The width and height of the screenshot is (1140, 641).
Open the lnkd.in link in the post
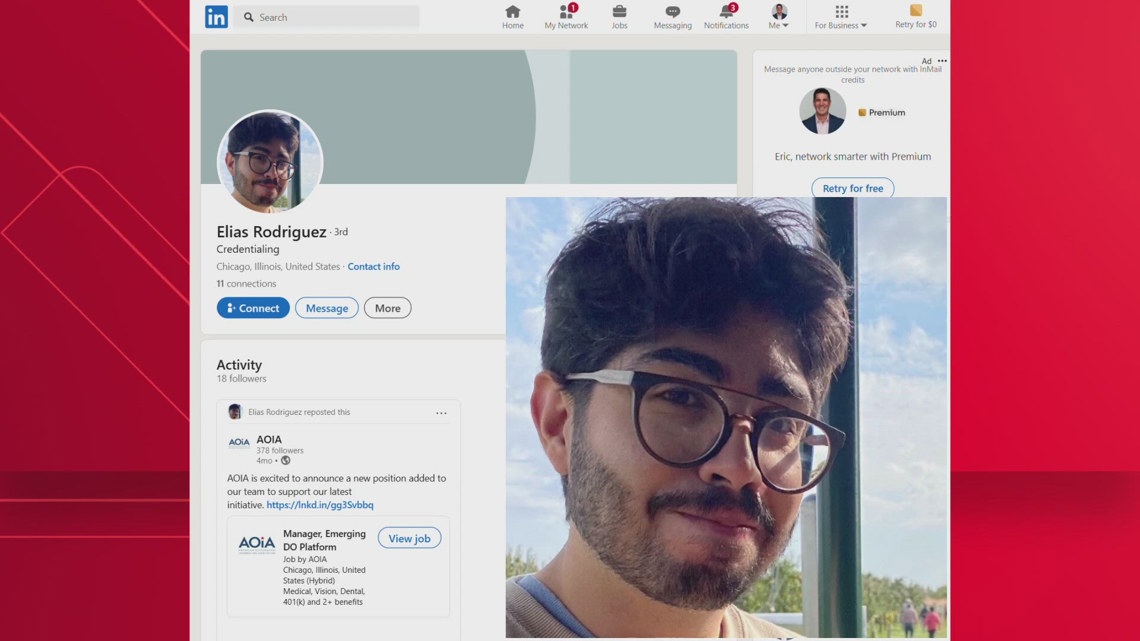coord(320,505)
